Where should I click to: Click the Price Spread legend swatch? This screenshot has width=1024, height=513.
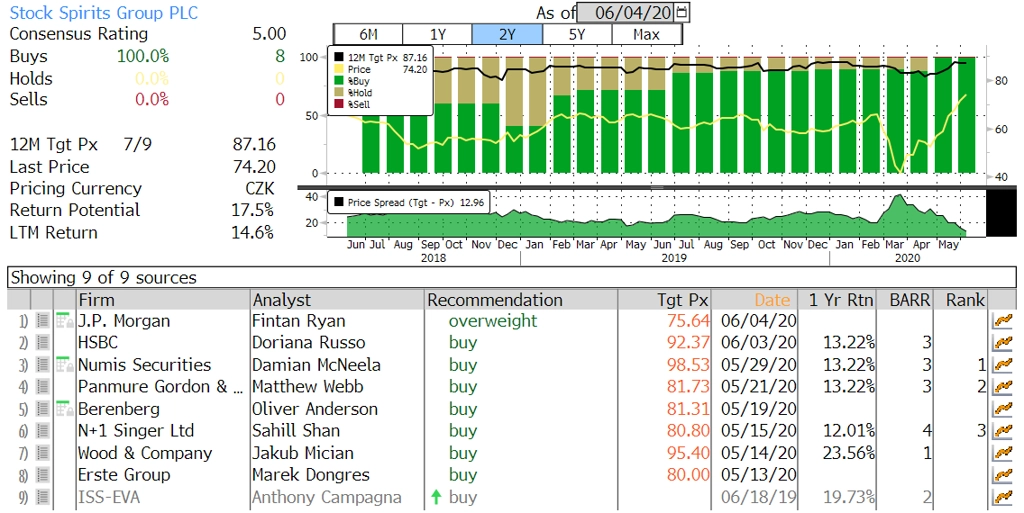click(338, 202)
